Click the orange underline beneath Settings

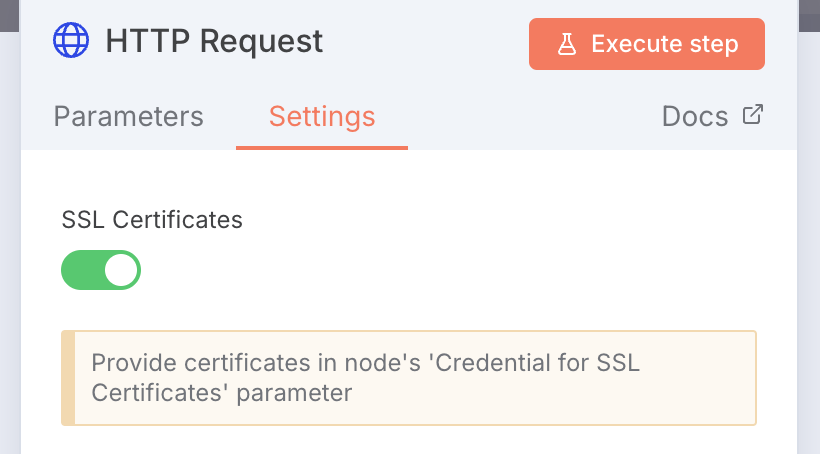(x=322, y=148)
